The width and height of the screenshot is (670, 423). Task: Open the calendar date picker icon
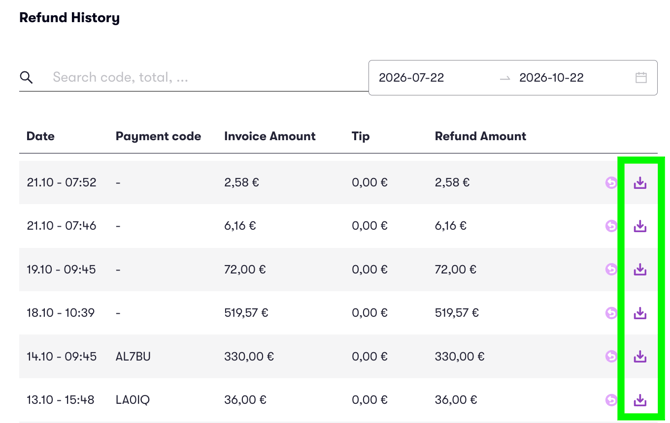tap(641, 78)
